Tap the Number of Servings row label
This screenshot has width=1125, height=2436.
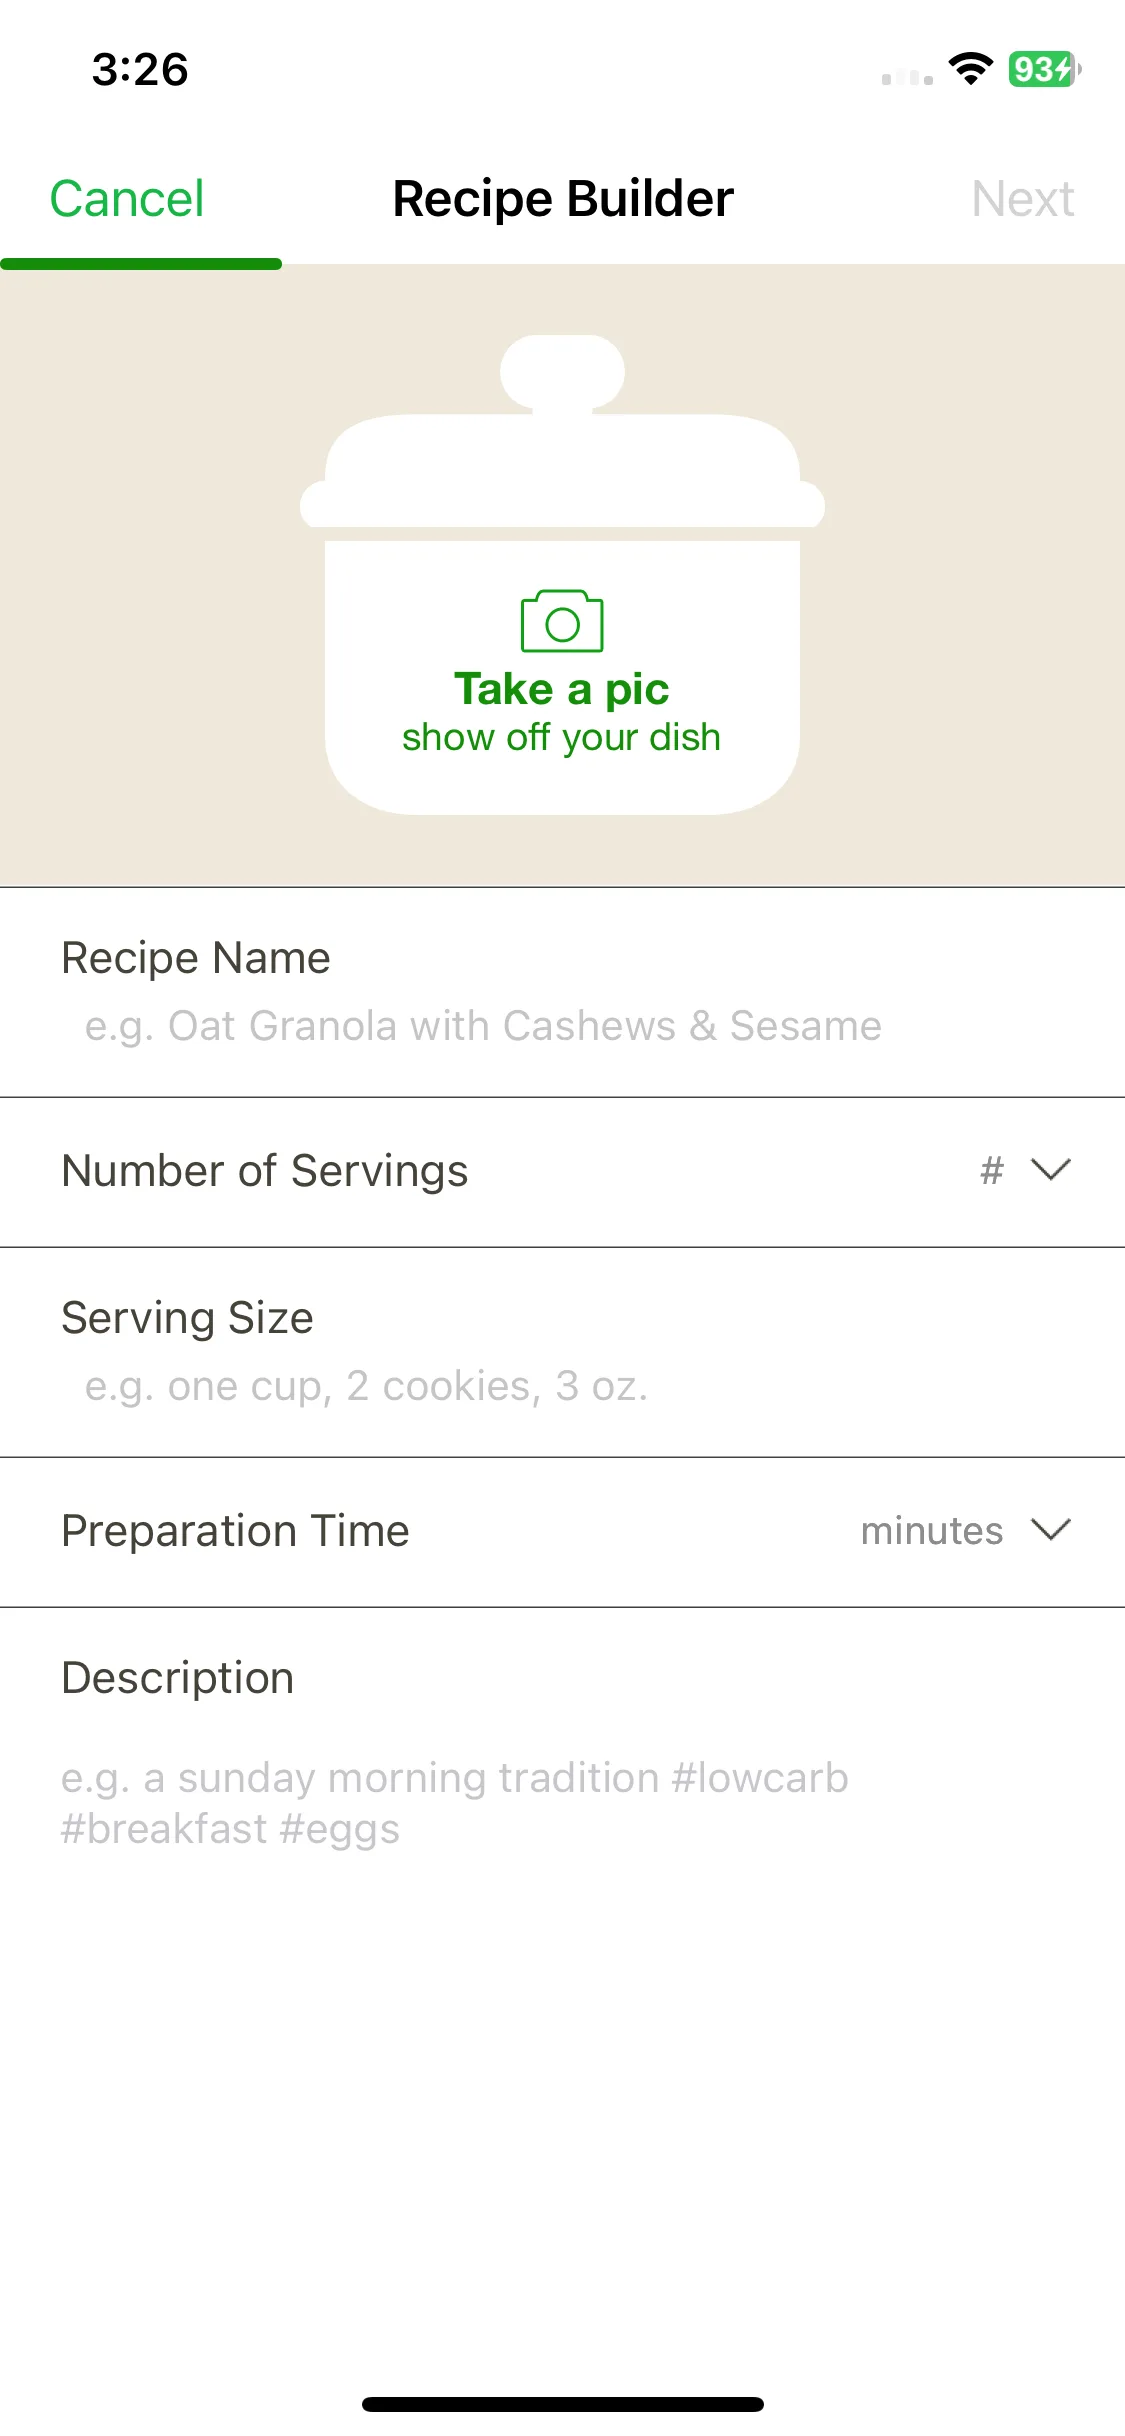pyautogui.click(x=265, y=1171)
